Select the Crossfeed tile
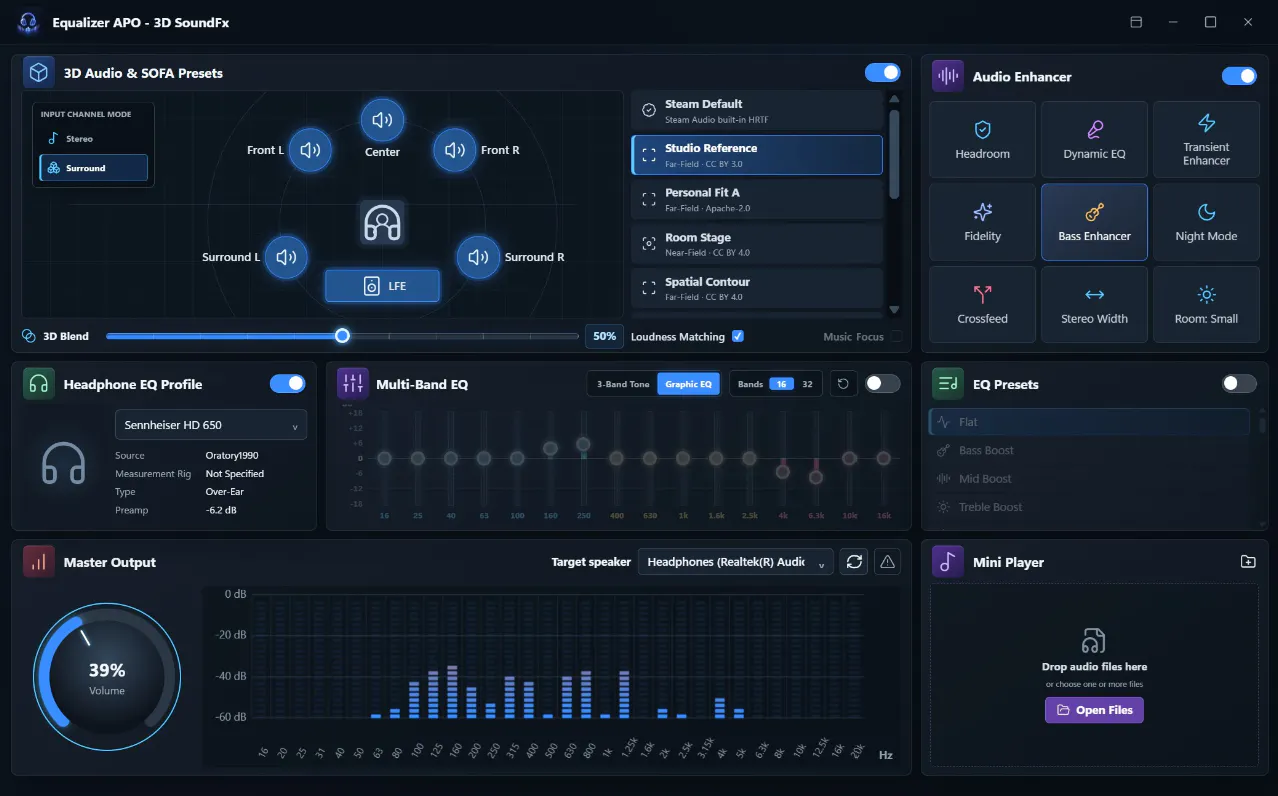 click(982, 304)
